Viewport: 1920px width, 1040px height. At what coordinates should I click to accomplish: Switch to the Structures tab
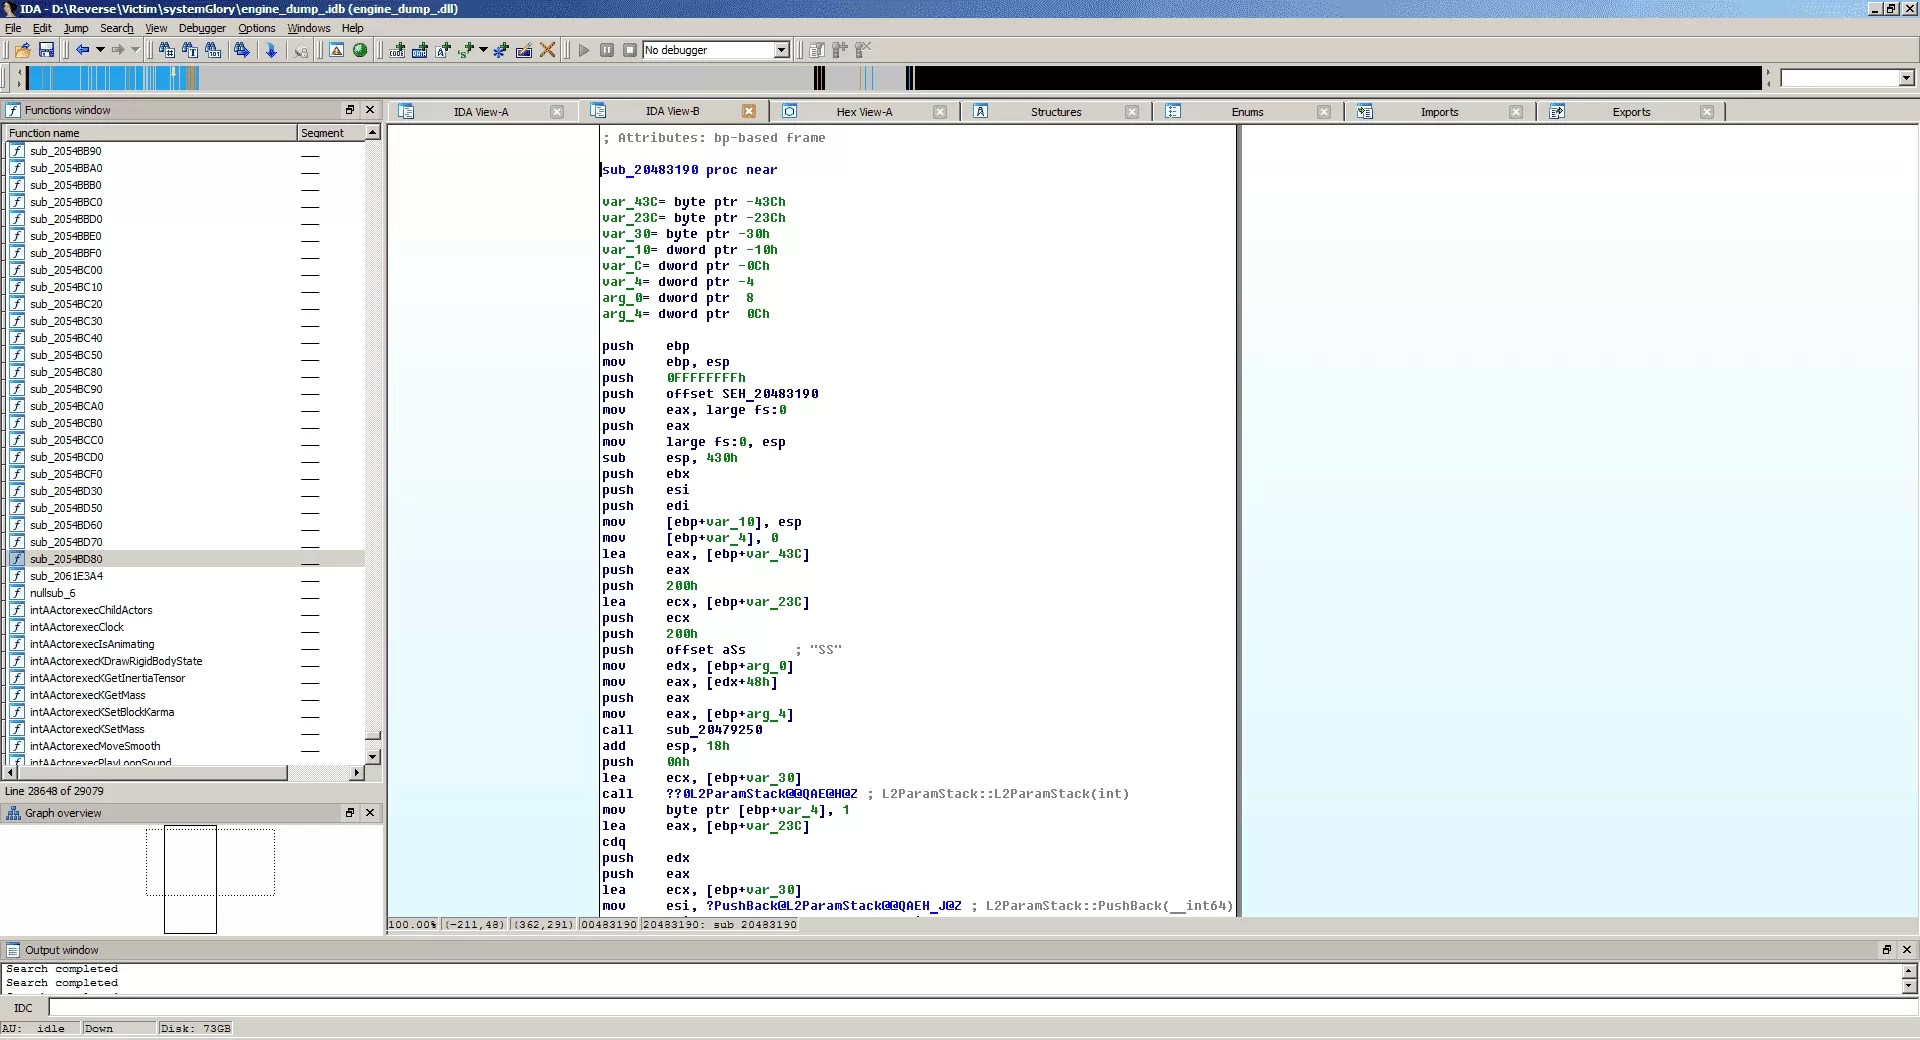pos(1056,112)
